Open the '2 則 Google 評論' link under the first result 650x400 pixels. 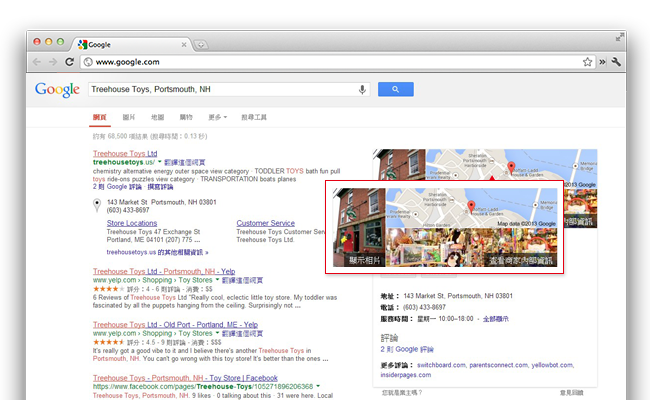pyautogui.click(x=117, y=187)
